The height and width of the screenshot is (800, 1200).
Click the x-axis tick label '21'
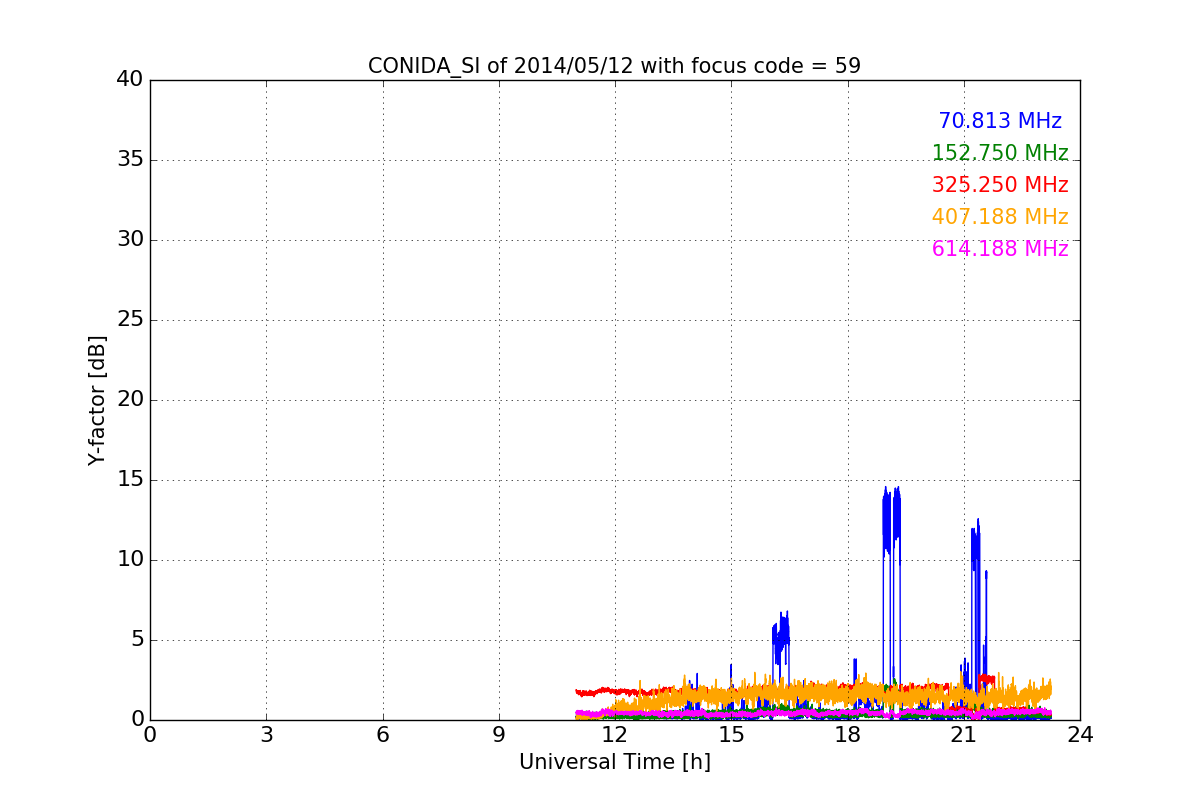964,735
